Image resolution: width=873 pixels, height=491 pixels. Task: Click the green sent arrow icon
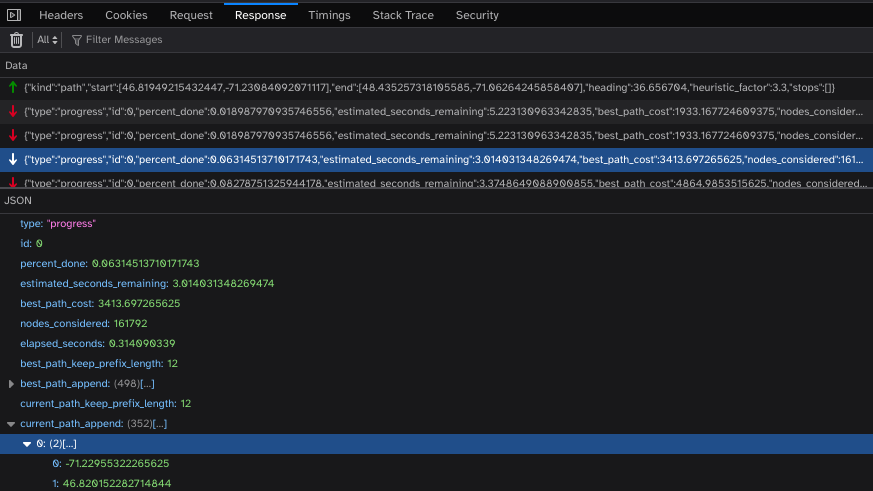(x=13, y=87)
